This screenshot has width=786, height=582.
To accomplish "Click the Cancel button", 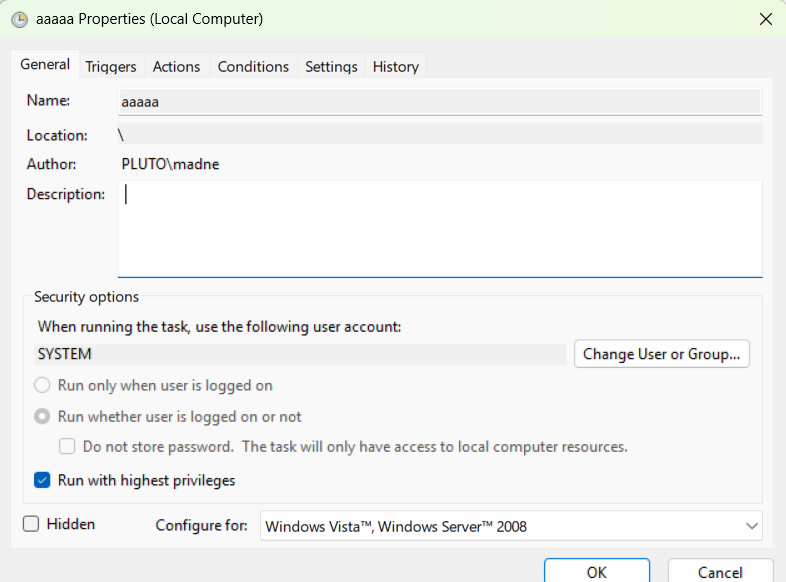I will (x=720, y=571).
